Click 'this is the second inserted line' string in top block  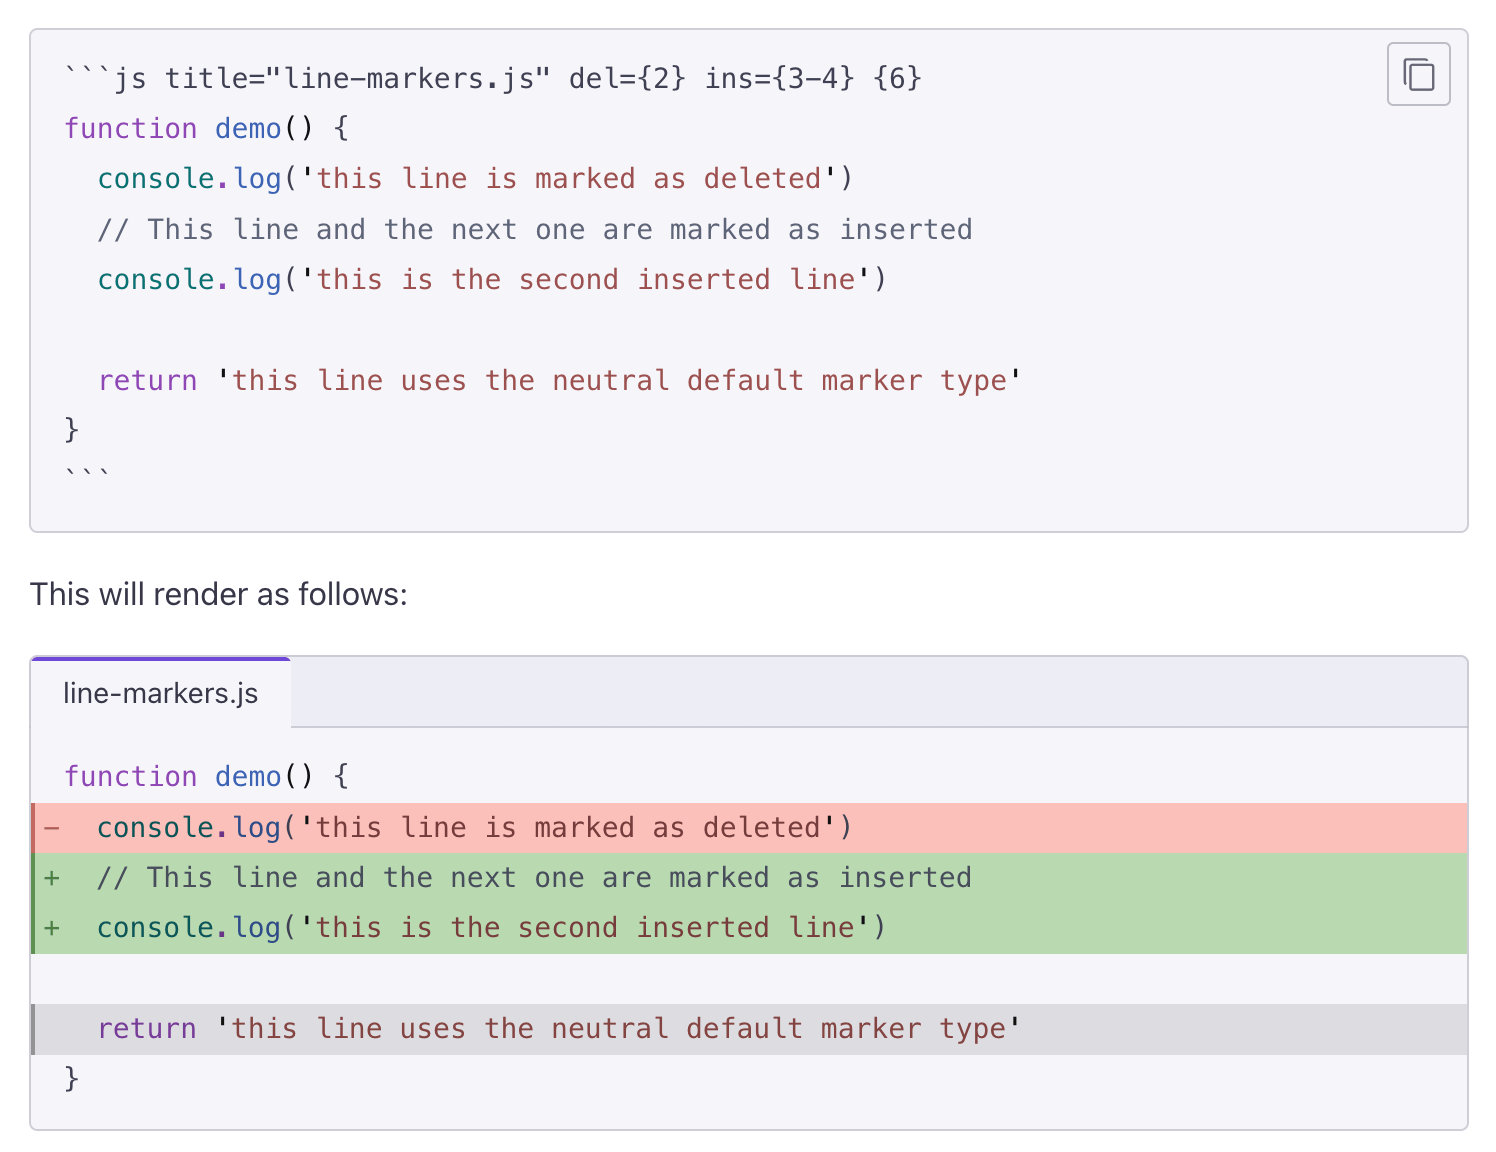[586, 280]
